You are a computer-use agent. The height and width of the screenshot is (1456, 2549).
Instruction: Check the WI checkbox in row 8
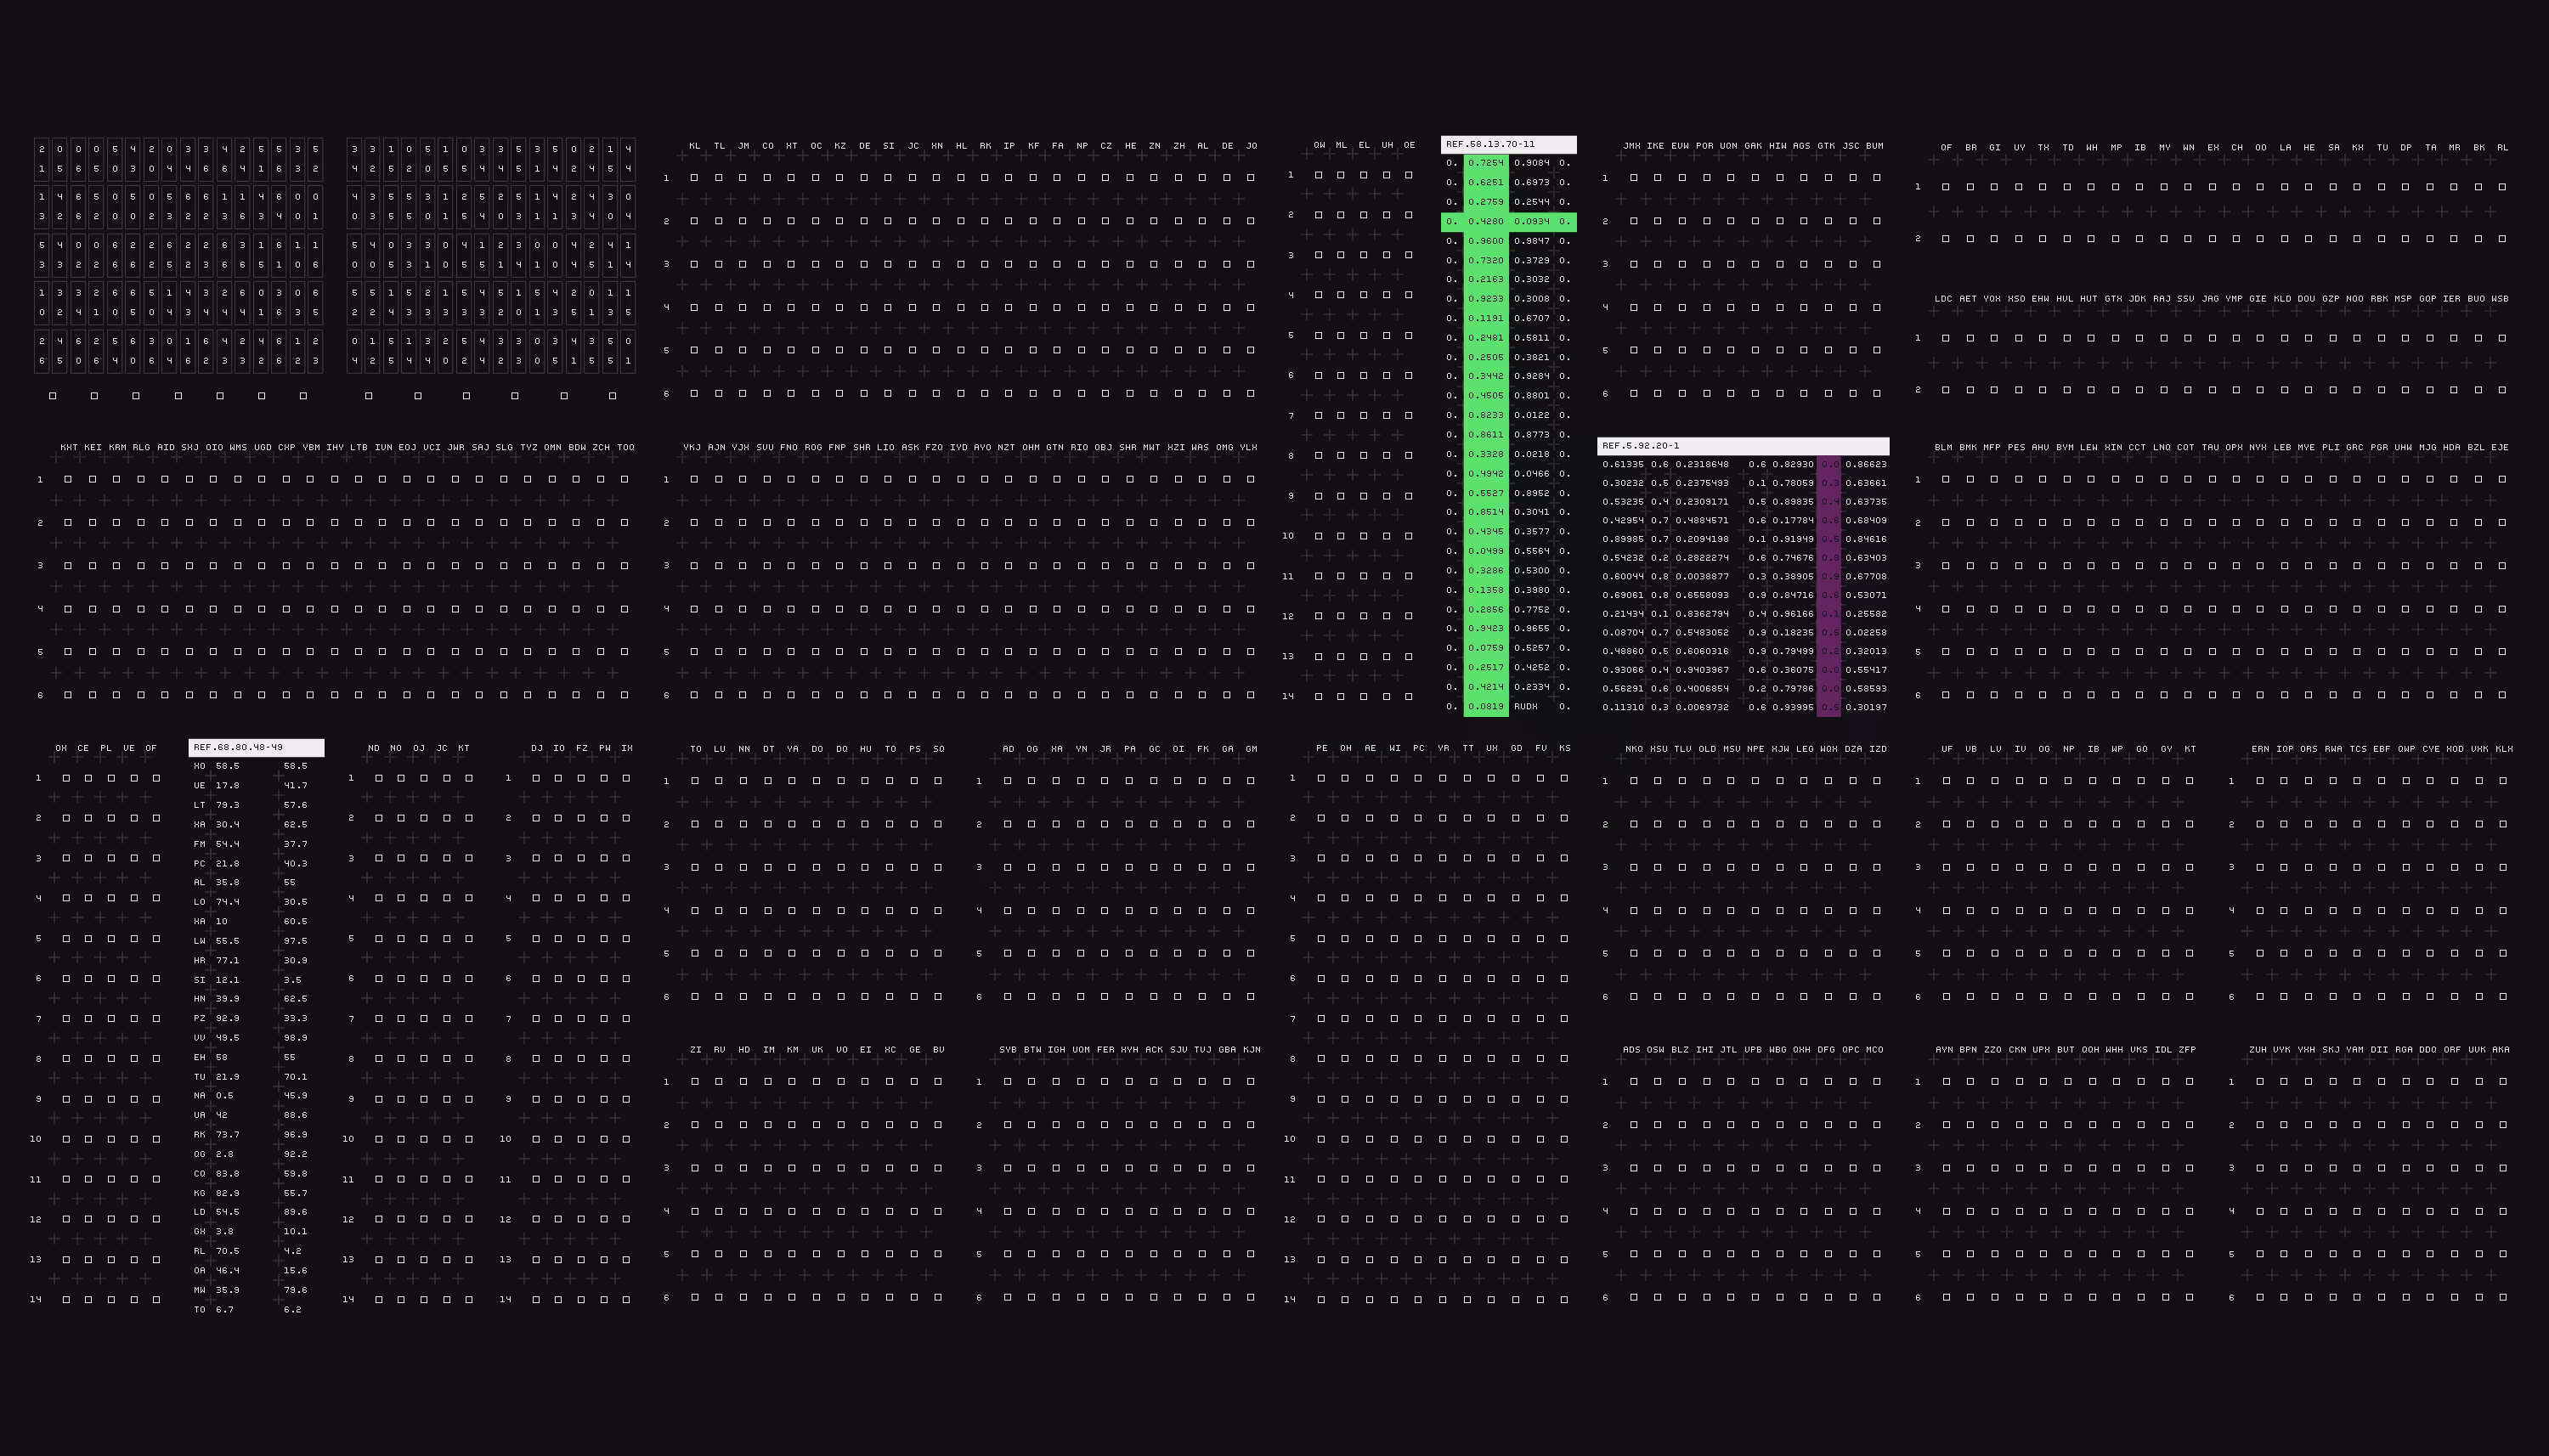(x=1394, y=1059)
